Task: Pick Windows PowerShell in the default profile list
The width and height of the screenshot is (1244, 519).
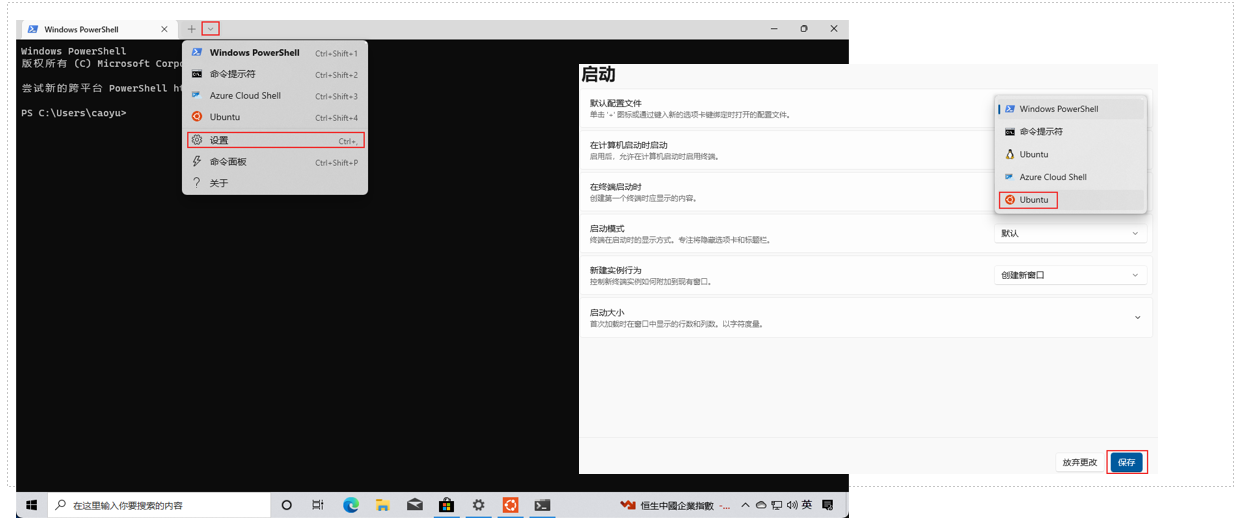Action: click(x=1071, y=109)
